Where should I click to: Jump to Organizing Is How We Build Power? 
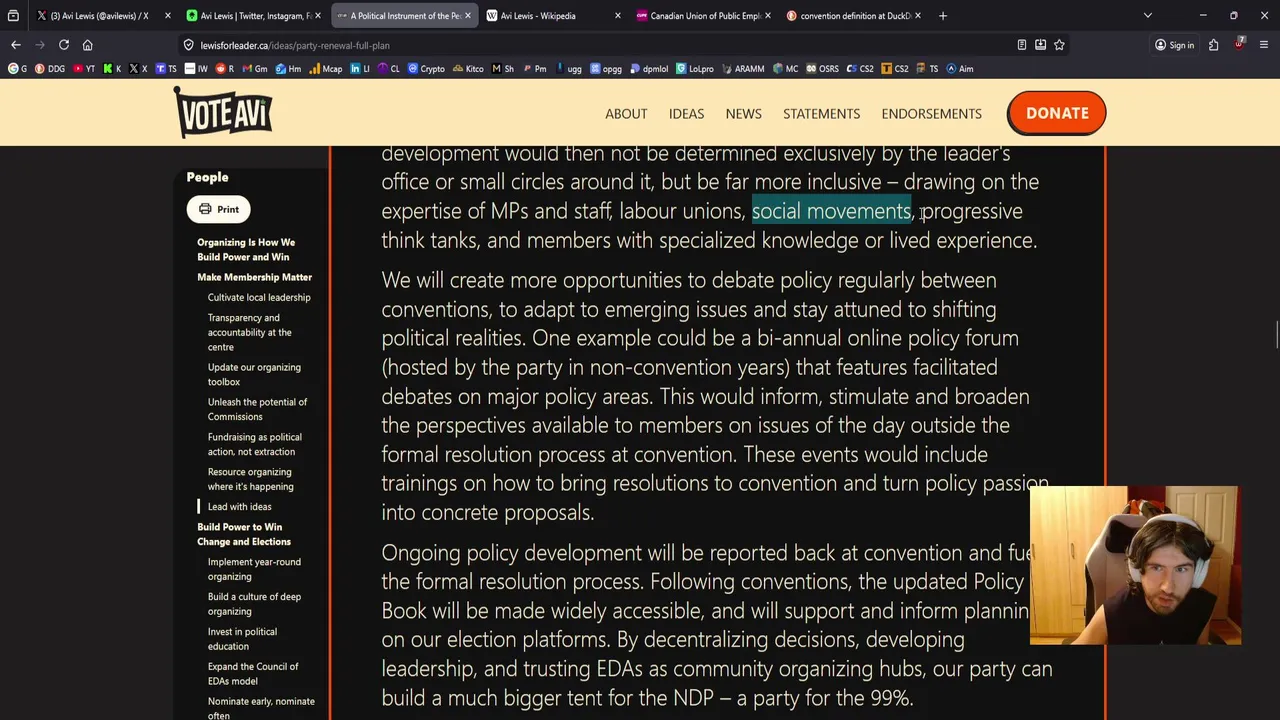246,249
